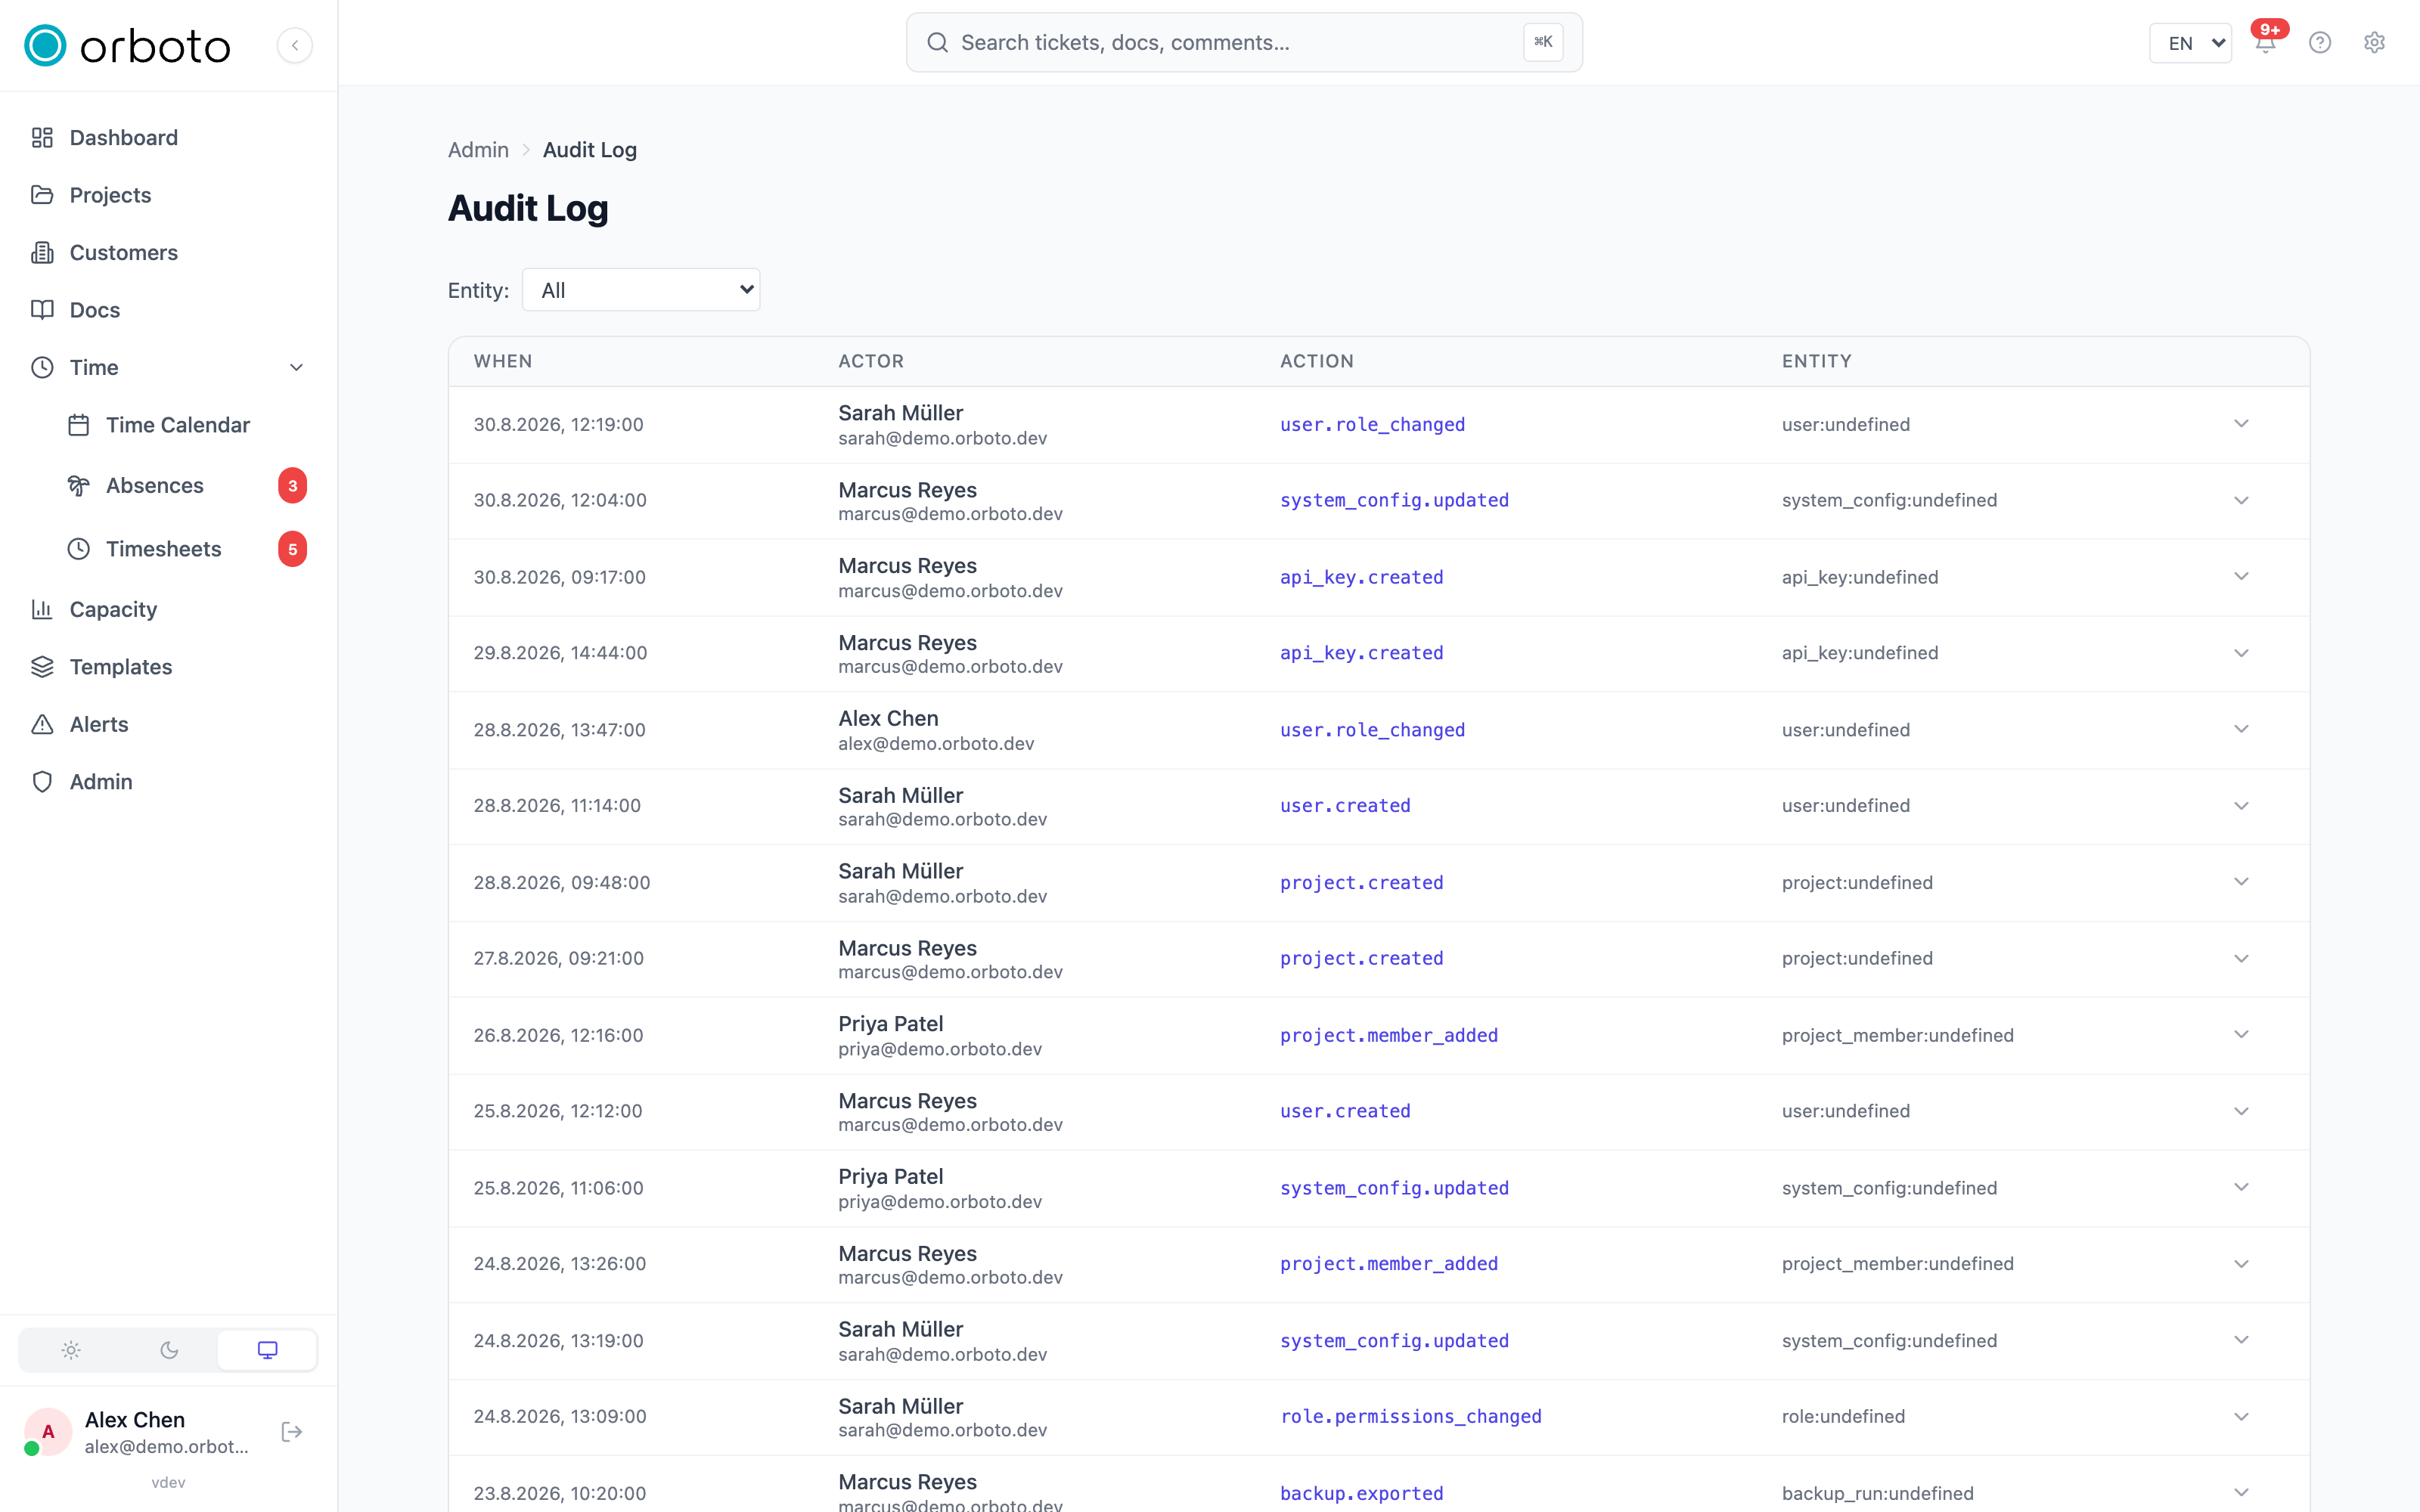2420x1512 pixels.
Task: Click the search magnifier icon
Action: 937,43
